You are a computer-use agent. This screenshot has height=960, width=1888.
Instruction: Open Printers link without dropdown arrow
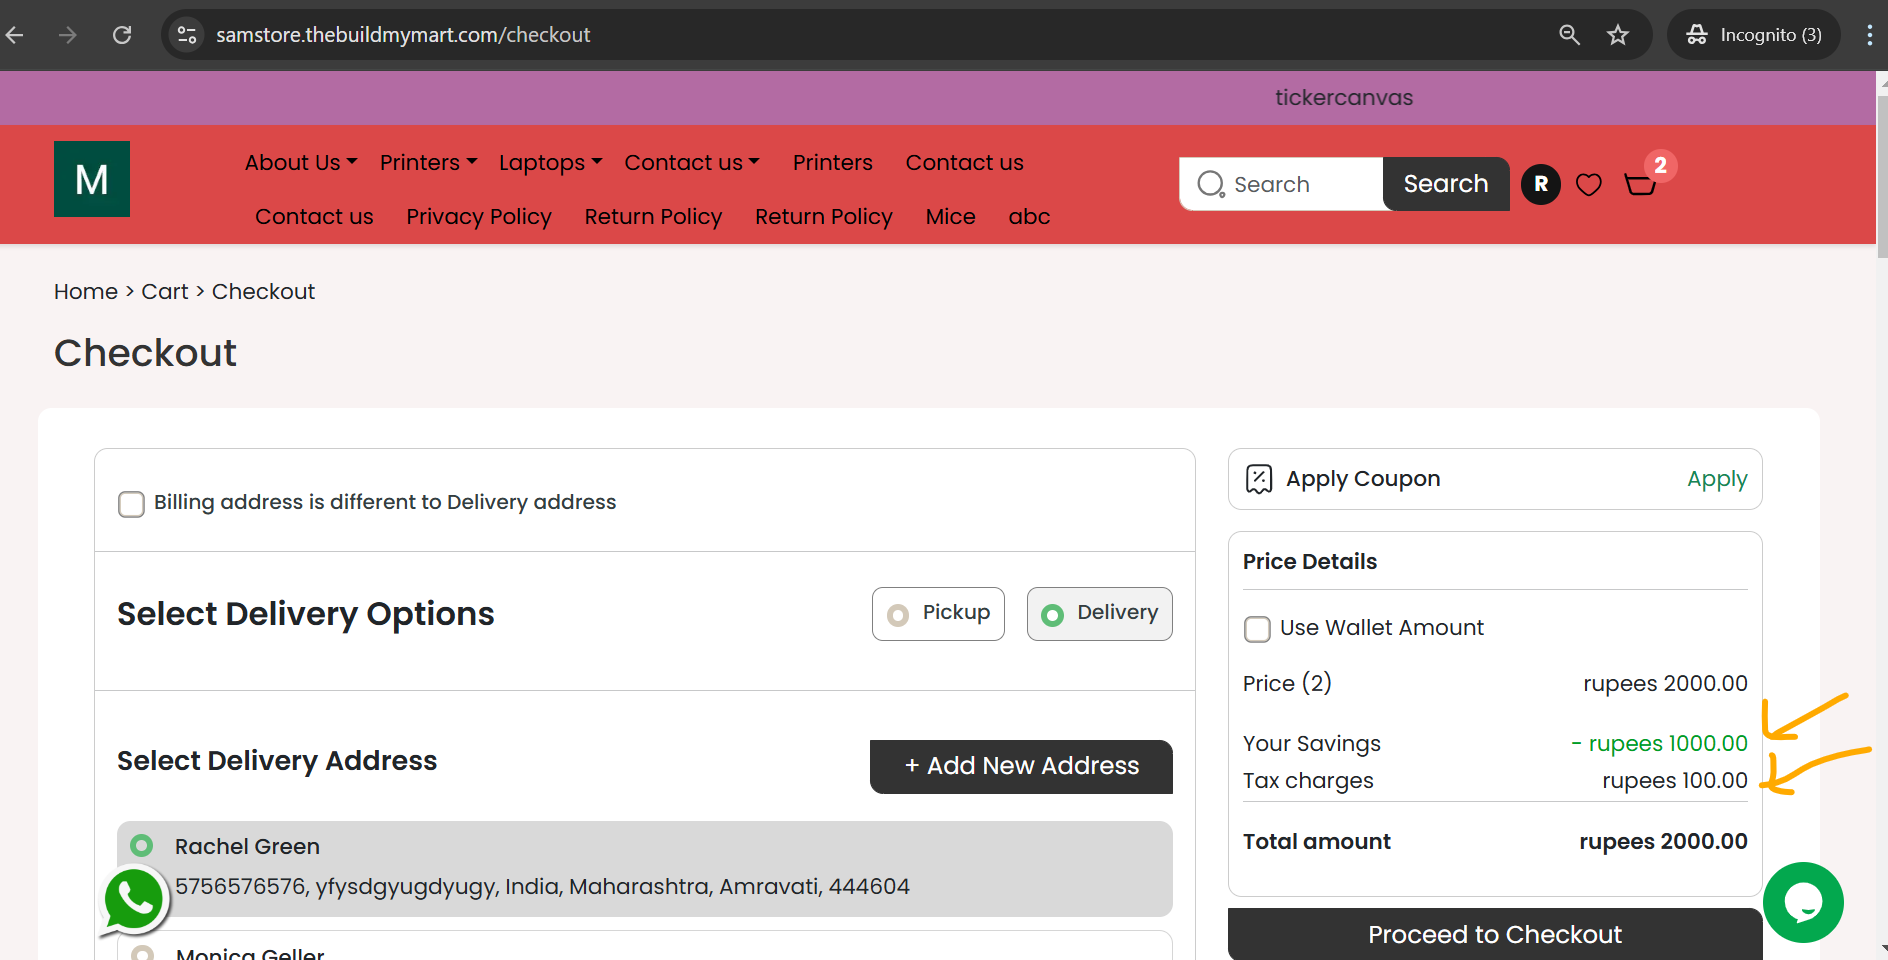click(x=833, y=162)
